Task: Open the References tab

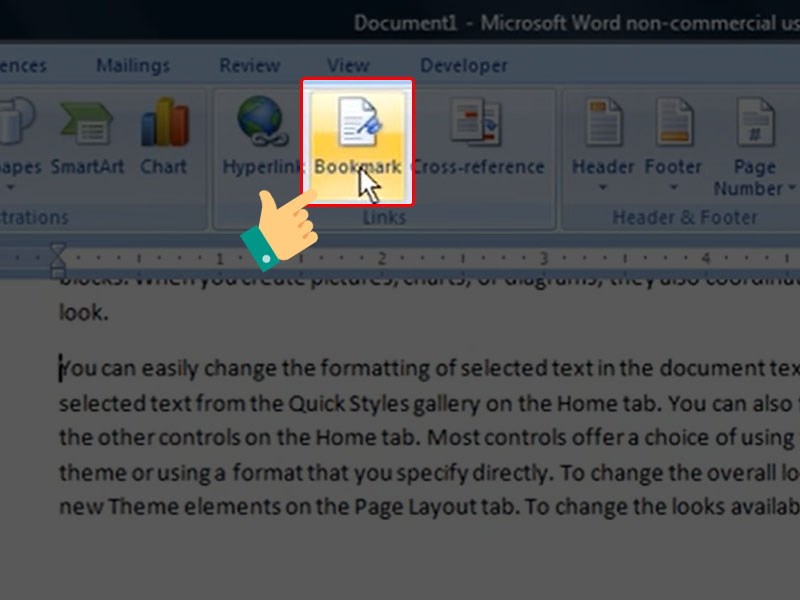Action: click(23, 65)
